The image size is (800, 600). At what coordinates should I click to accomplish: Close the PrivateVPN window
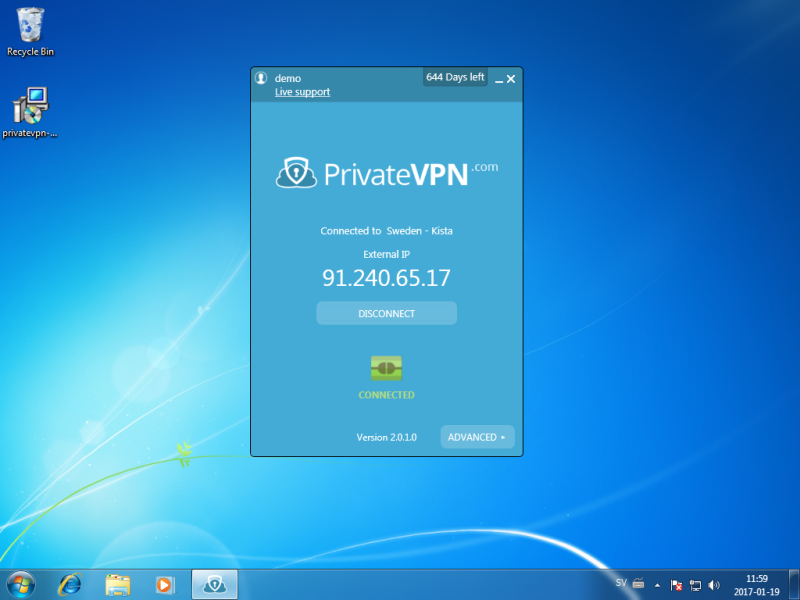511,79
